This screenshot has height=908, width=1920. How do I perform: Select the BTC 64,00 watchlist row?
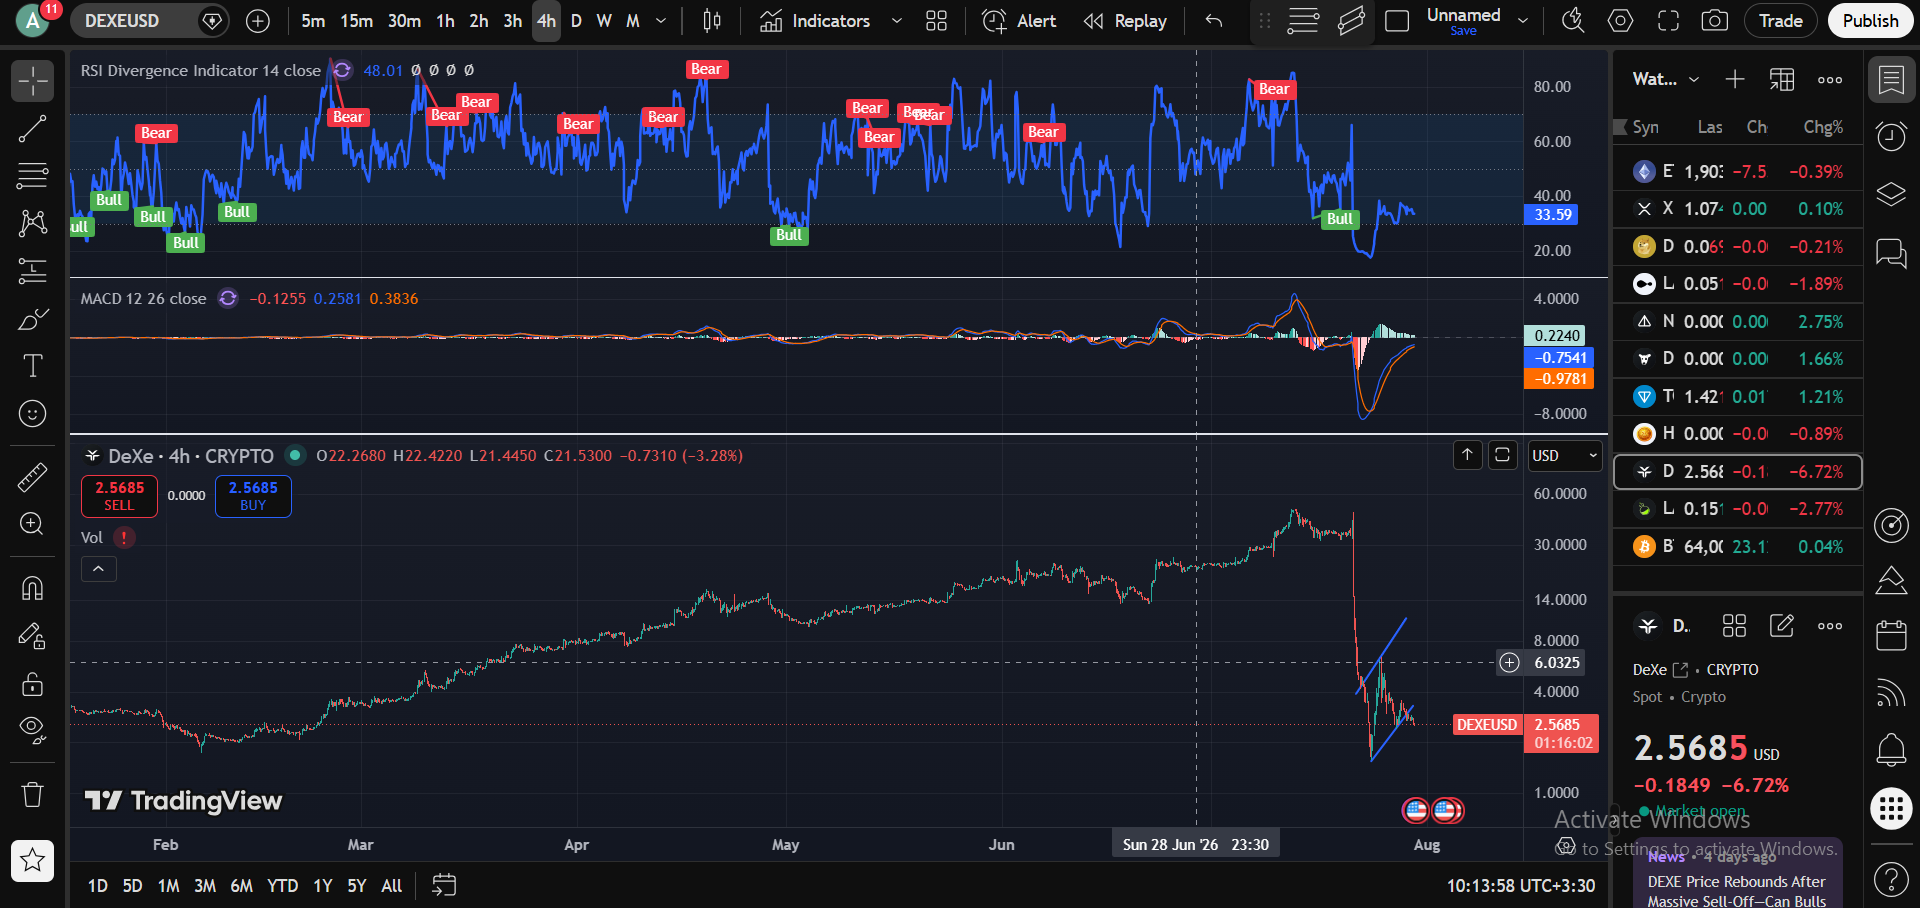(1738, 546)
